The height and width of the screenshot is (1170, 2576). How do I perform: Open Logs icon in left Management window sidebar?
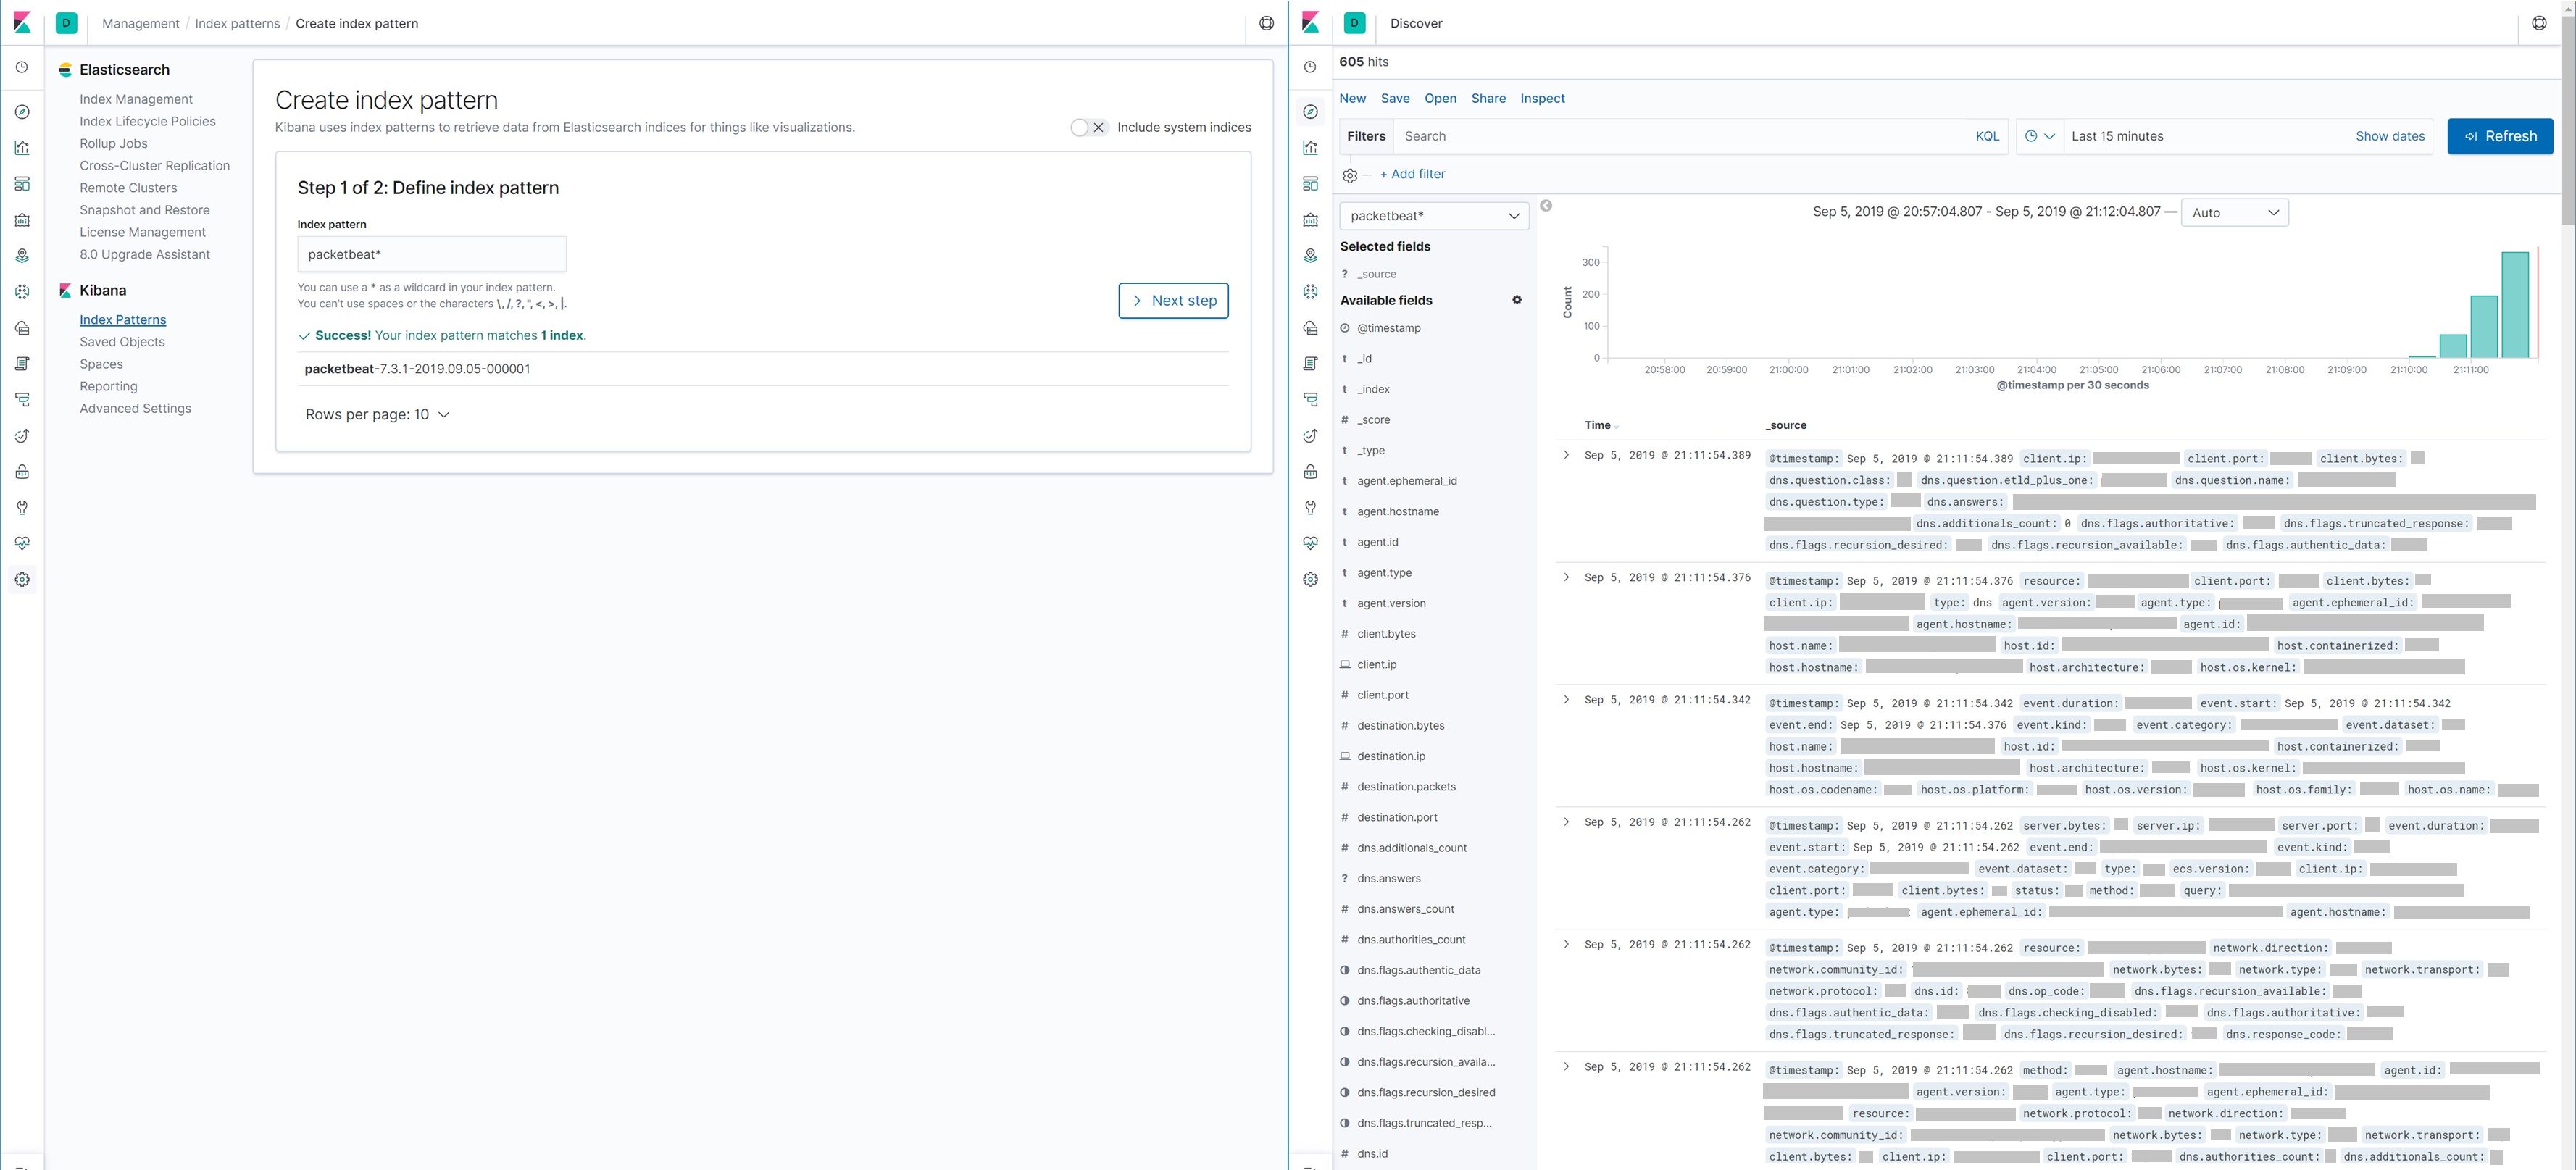click(x=22, y=364)
